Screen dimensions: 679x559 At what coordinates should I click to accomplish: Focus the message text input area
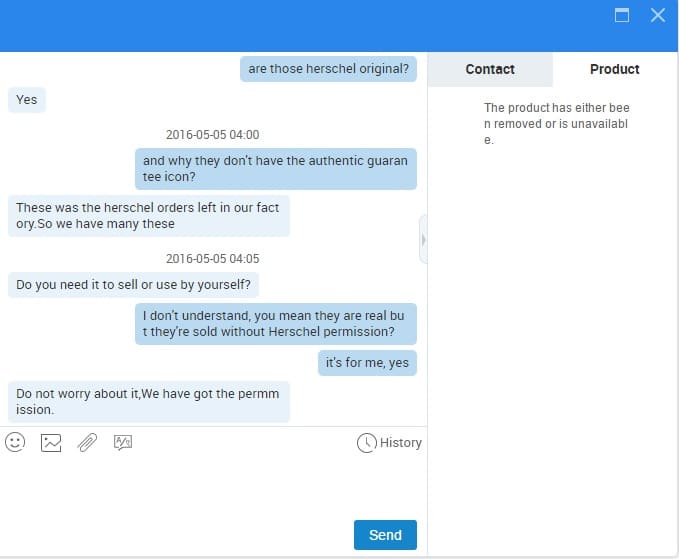click(213, 487)
